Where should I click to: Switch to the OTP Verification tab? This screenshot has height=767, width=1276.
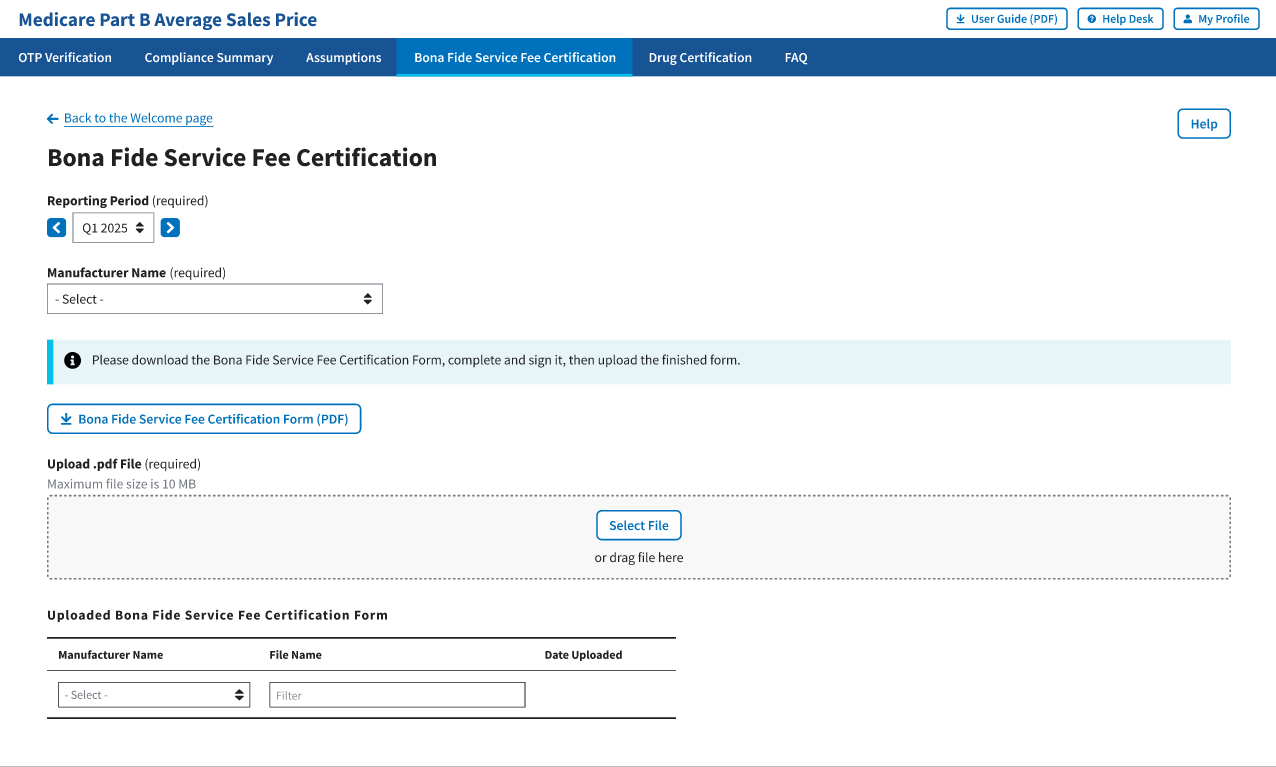point(65,58)
